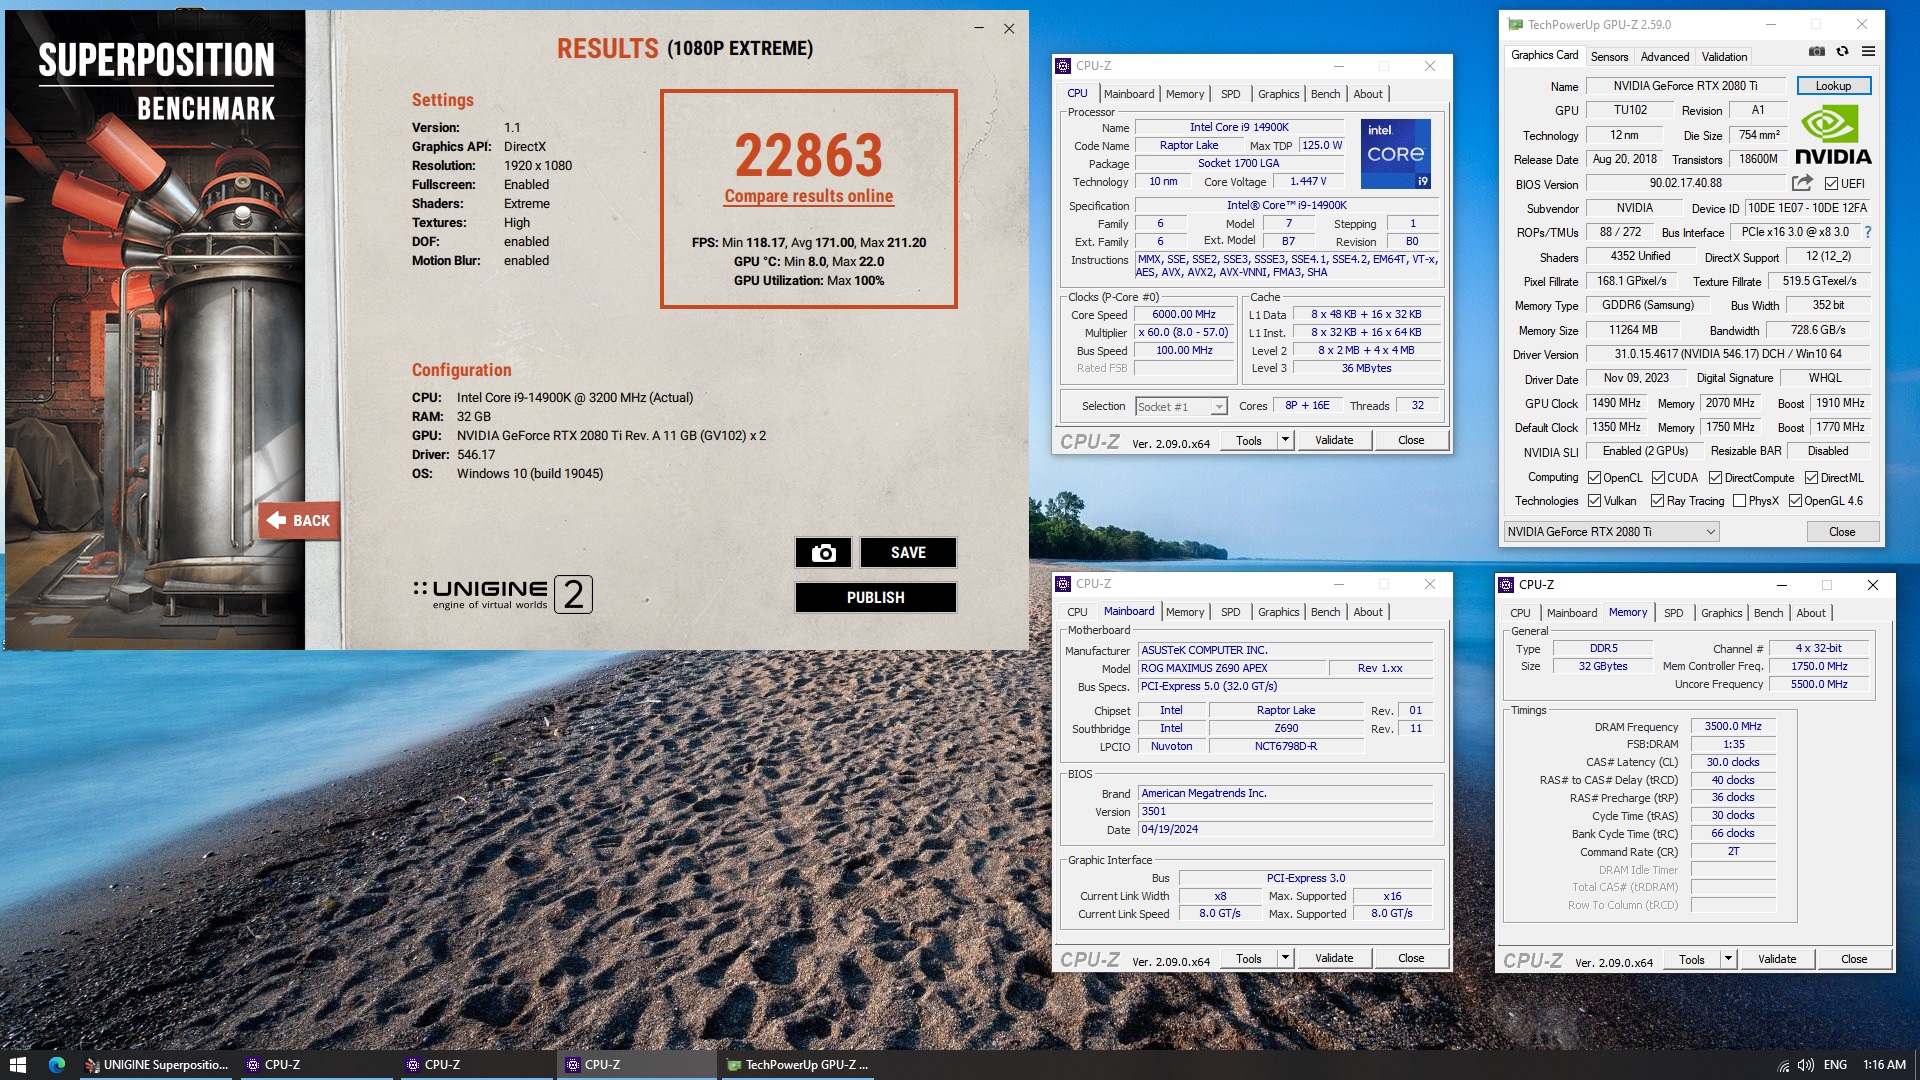Click the DRAM Frequency 3500.0 MHz value

(x=1733, y=726)
